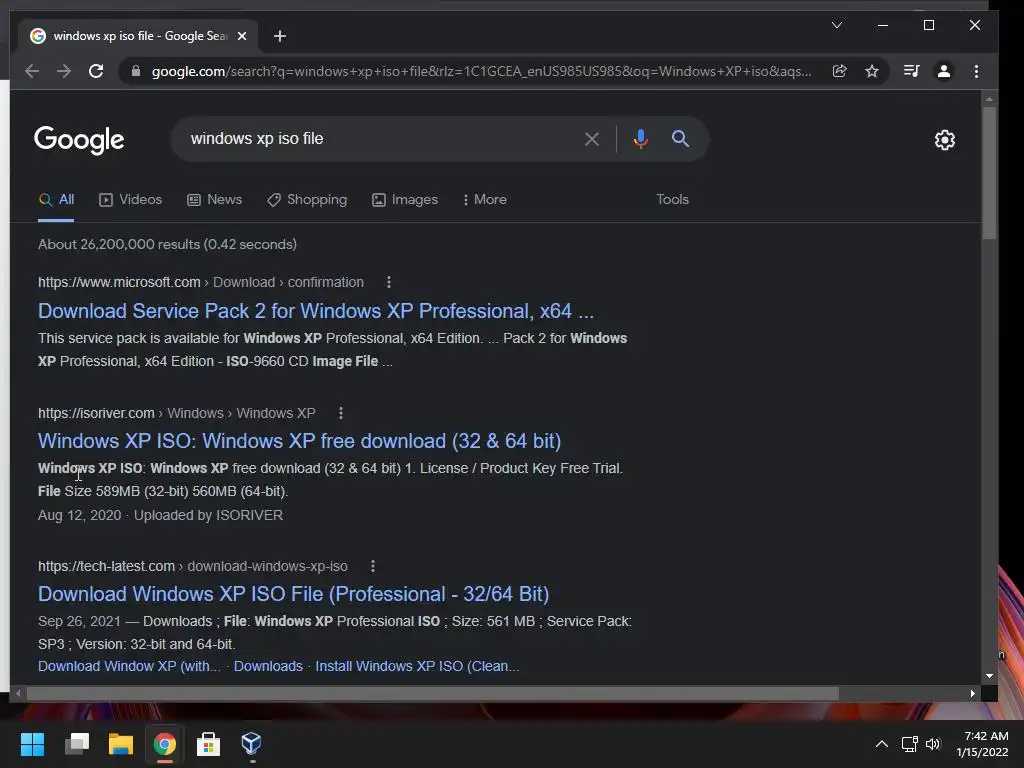1024x768 pixels.
Task: Start voice search with the microphone
Action: (641, 139)
